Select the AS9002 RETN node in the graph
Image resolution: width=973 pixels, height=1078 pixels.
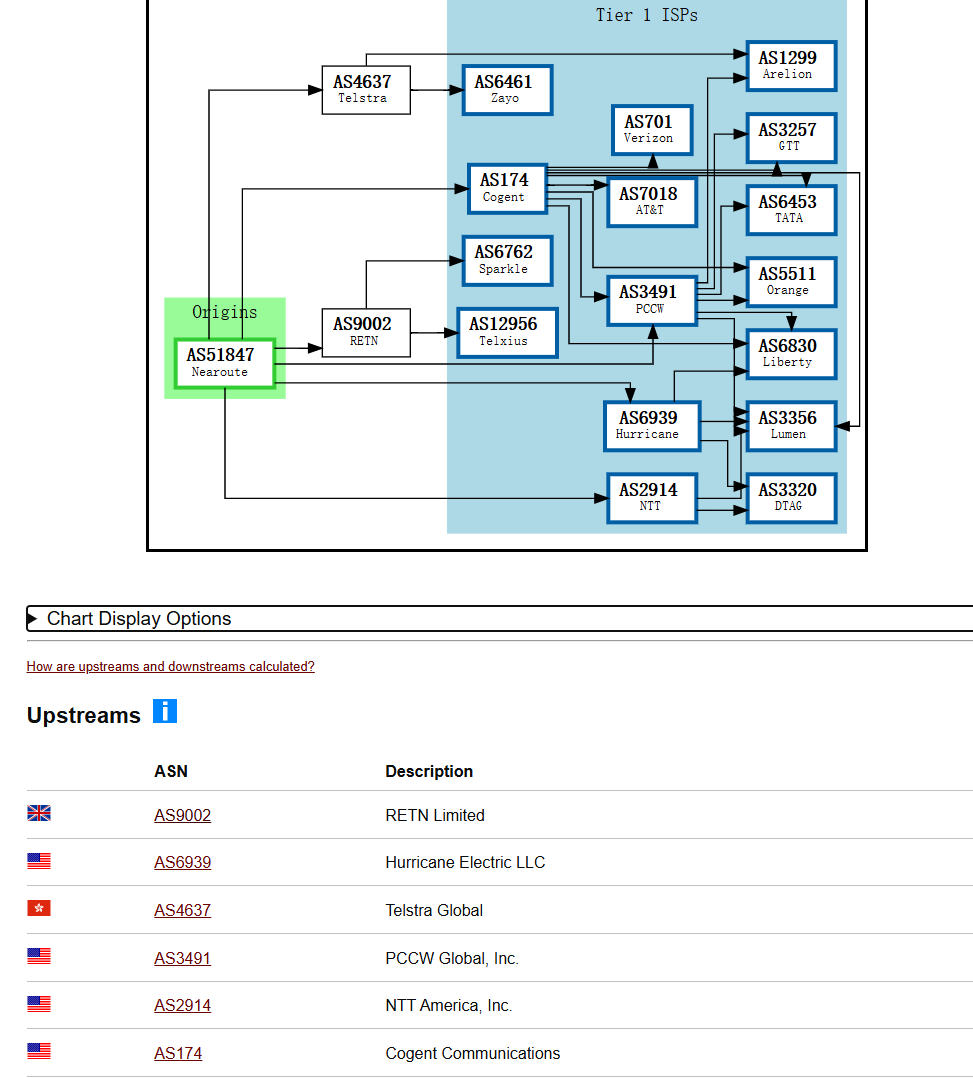pyautogui.click(x=367, y=333)
